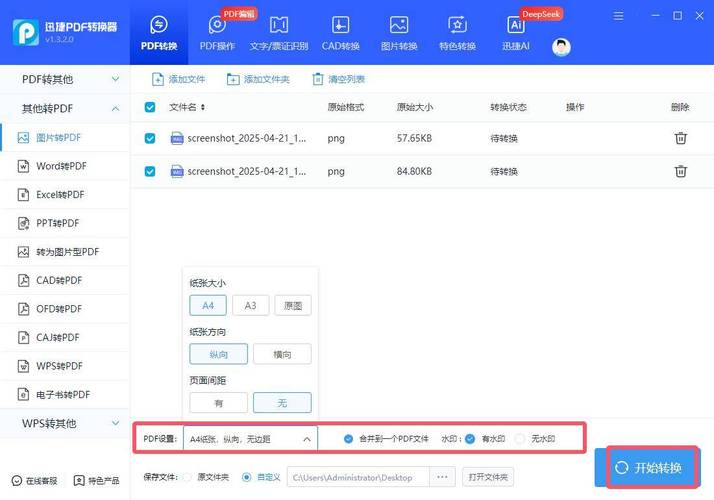The width and height of the screenshot is (714, 500).
Task: Delete the 84.80KB file with trash icon
Action: (680, 171)
